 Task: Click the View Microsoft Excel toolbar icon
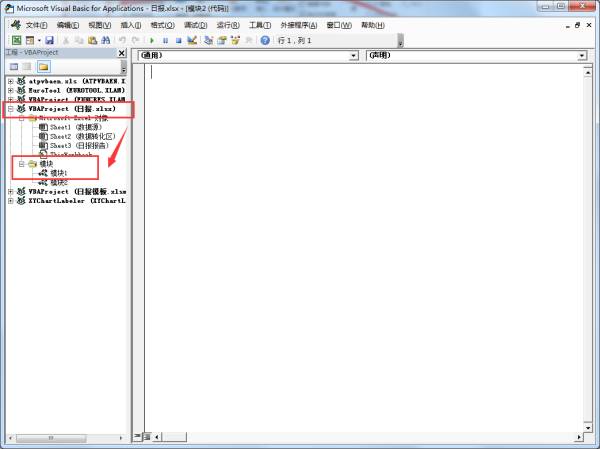tap(16, 40)
